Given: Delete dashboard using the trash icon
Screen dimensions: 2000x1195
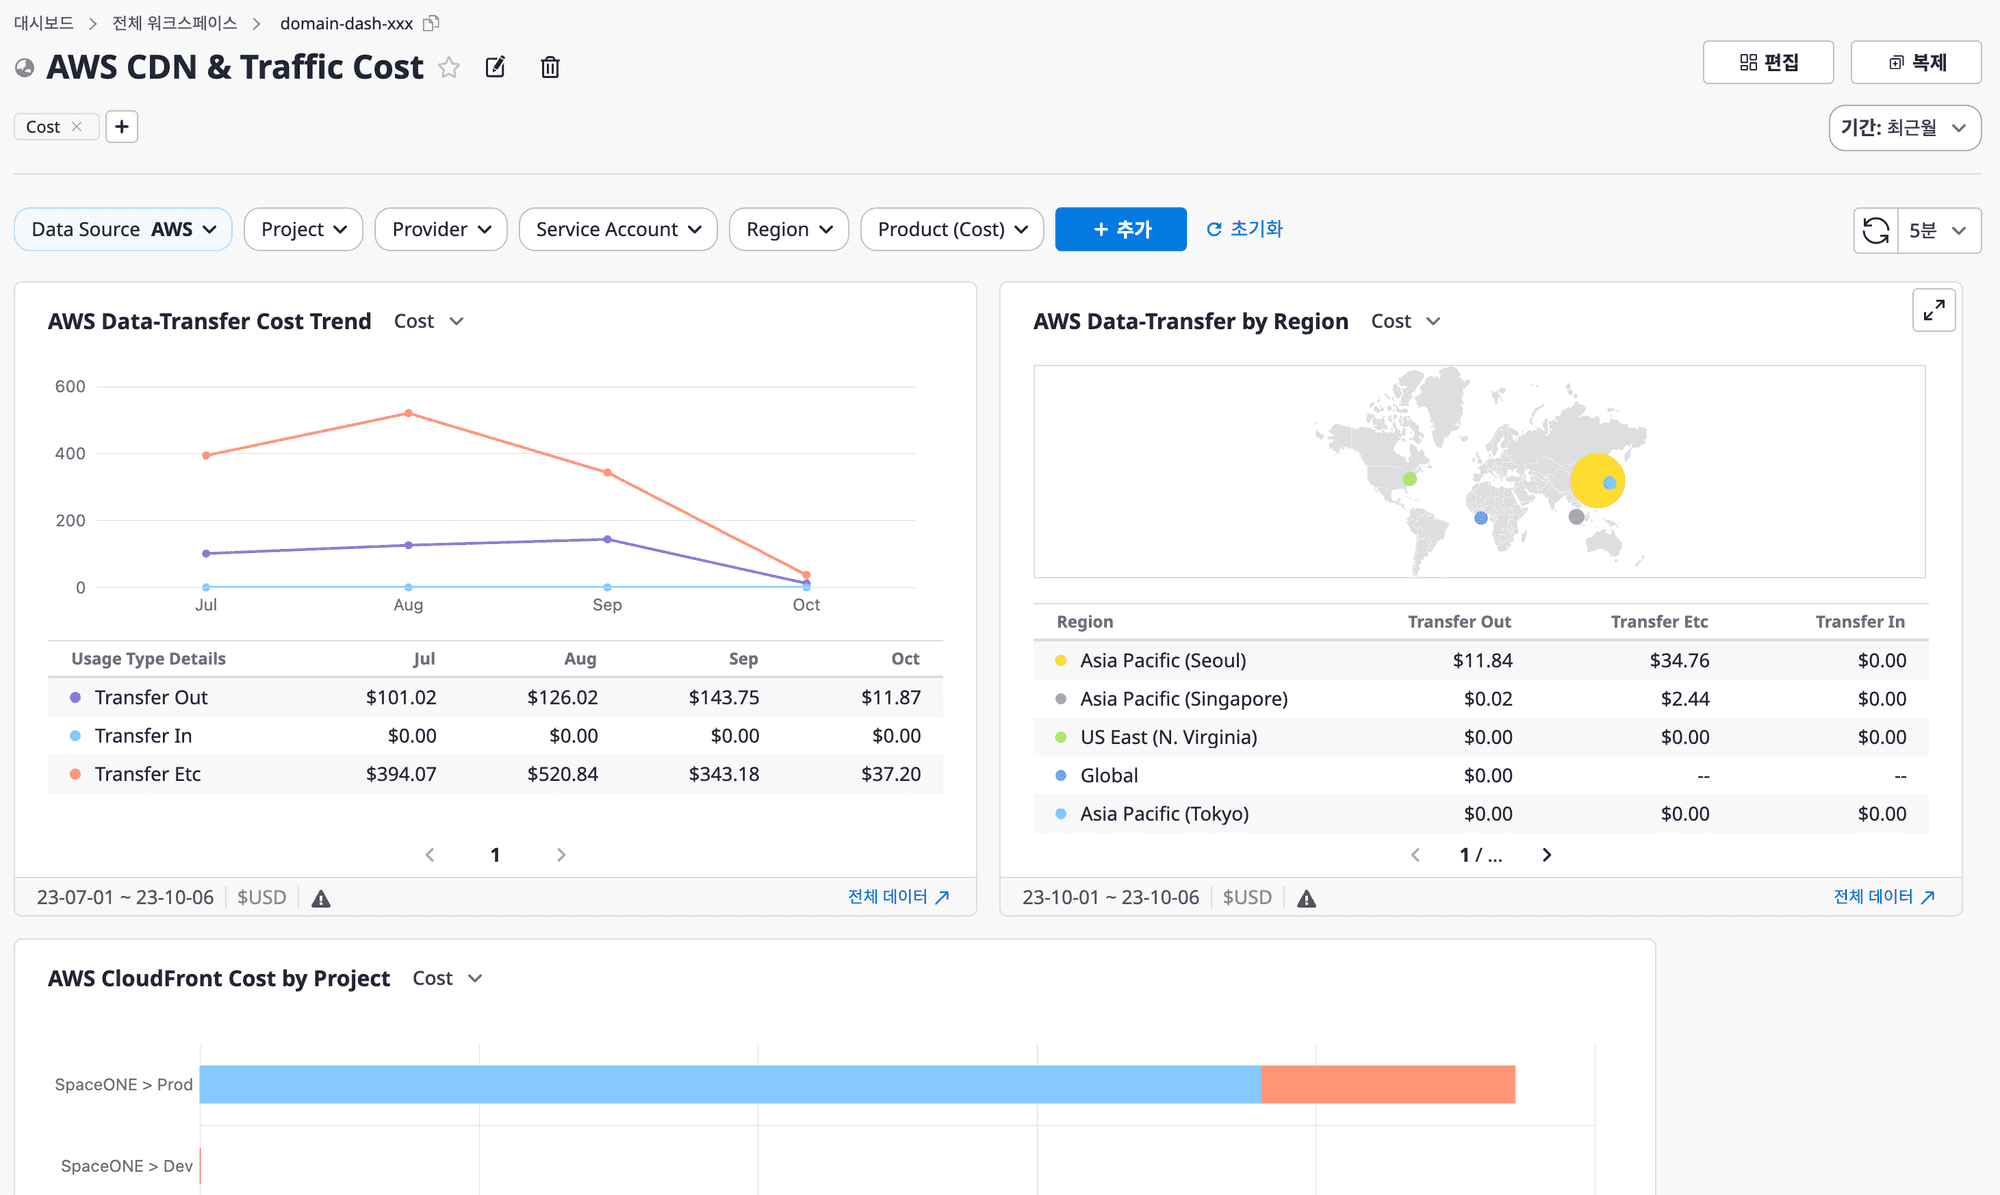Looking at the screenshot, I should 550,67.
